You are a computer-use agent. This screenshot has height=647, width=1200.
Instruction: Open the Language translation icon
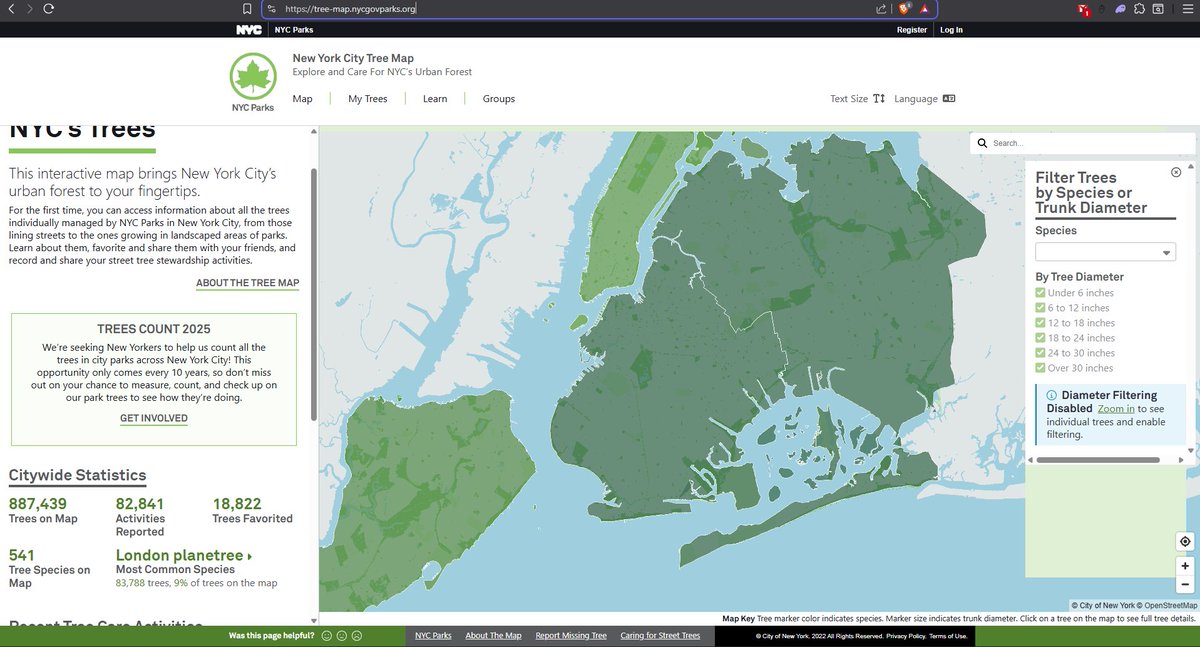tap(949, 99)
